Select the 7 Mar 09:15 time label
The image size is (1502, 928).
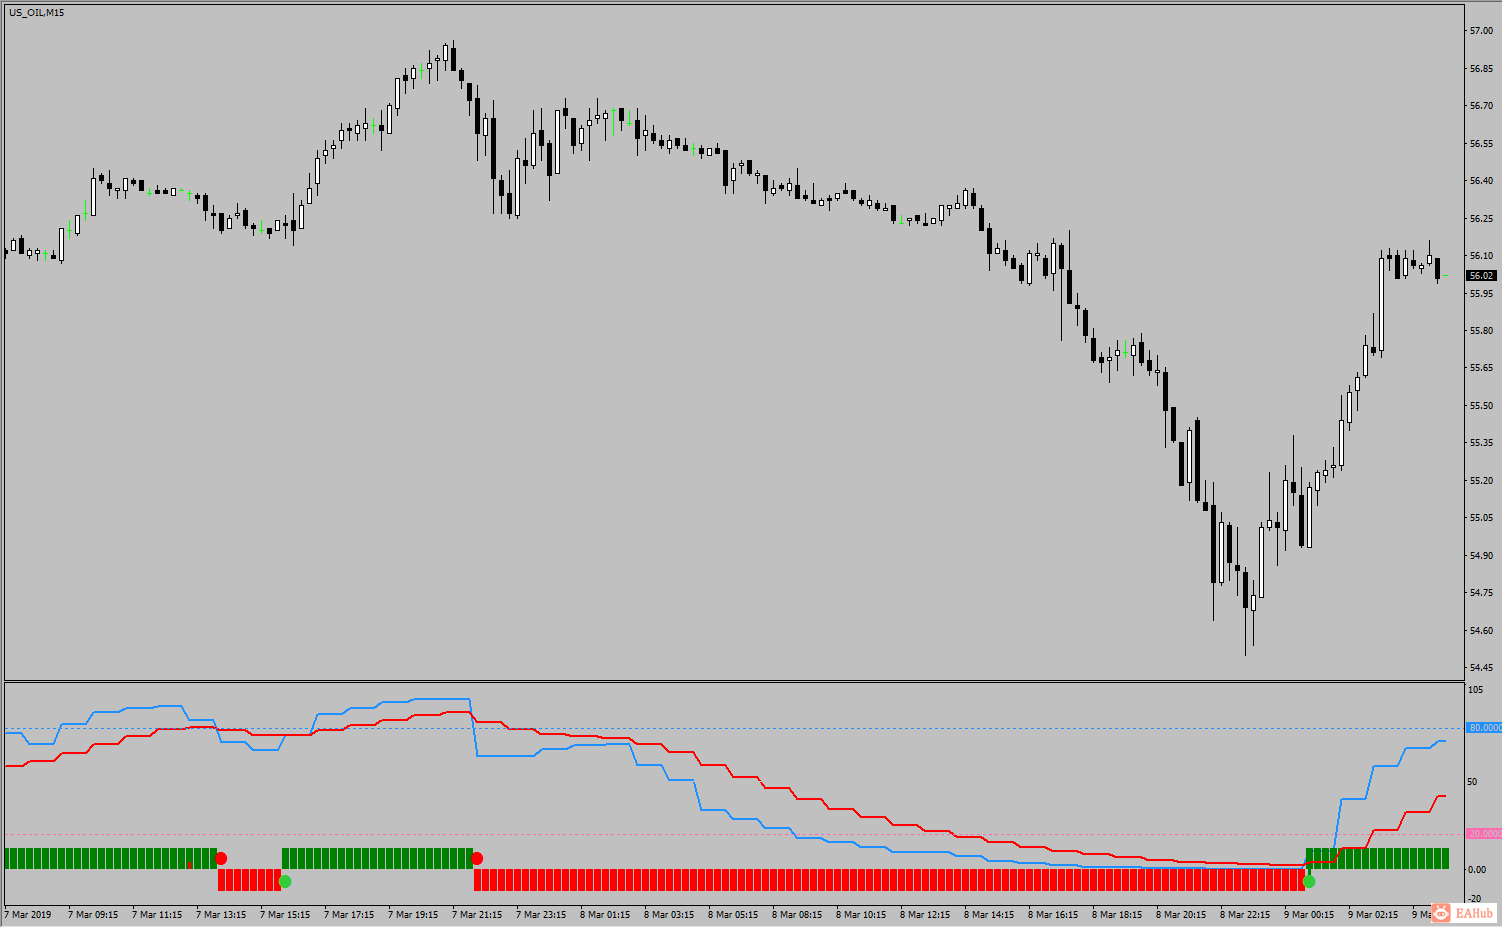(93, 915)
